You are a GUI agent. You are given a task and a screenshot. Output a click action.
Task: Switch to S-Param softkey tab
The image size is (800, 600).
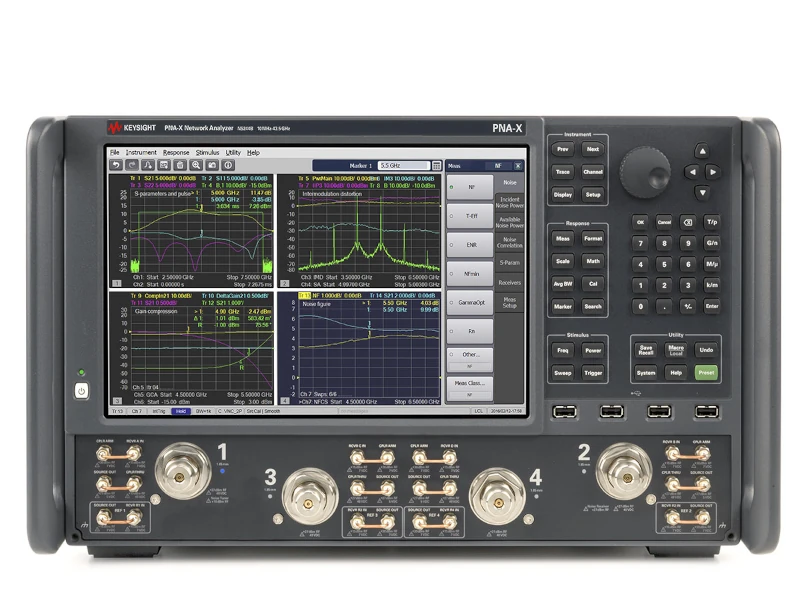click(510, 263)
